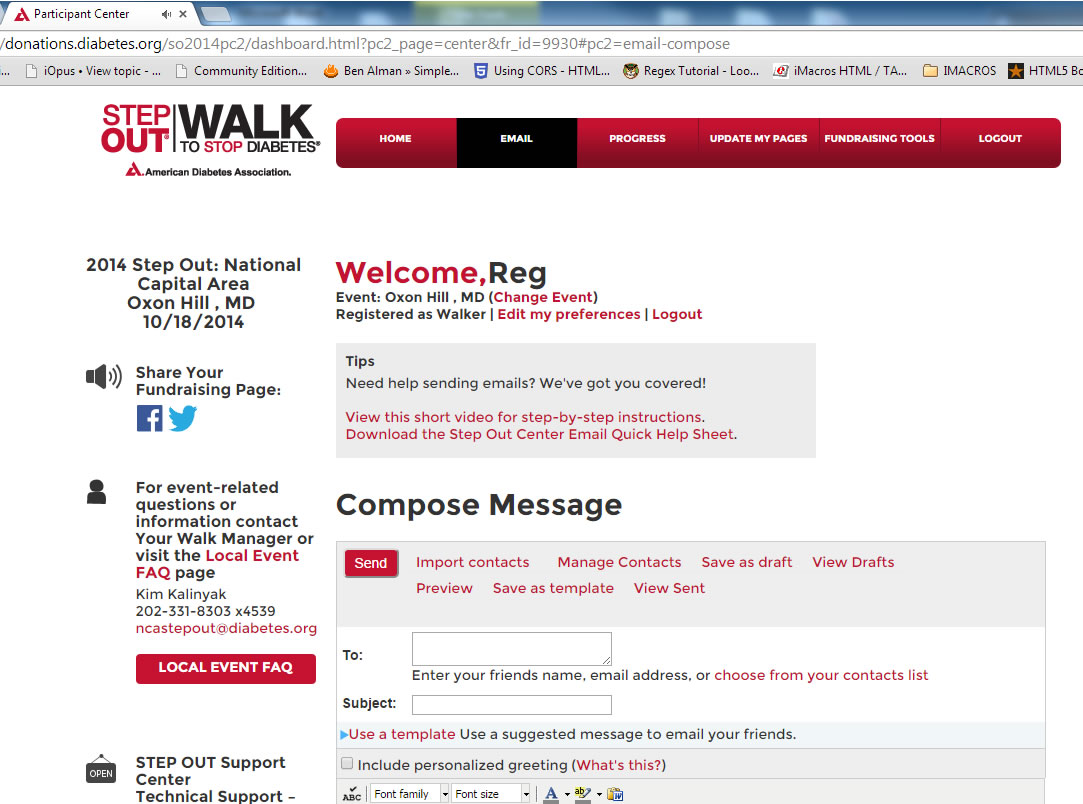Viewport: 1083px width, 804px height.
Task: Click the spell check ABC icon
Action: pyautogui.click(x=352, y=794)
